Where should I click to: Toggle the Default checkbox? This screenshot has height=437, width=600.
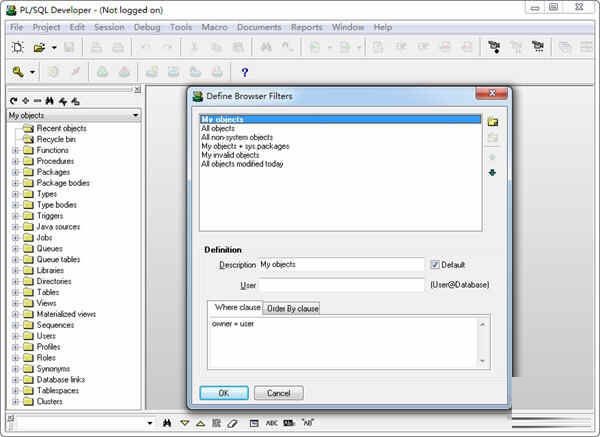pos(435,265)
